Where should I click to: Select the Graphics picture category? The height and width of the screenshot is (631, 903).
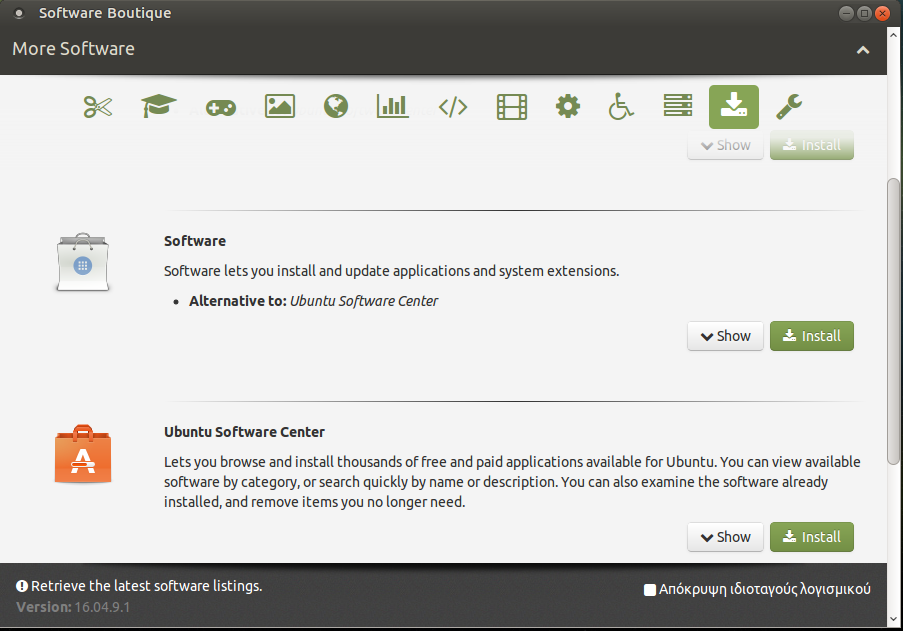pos(280,106)
